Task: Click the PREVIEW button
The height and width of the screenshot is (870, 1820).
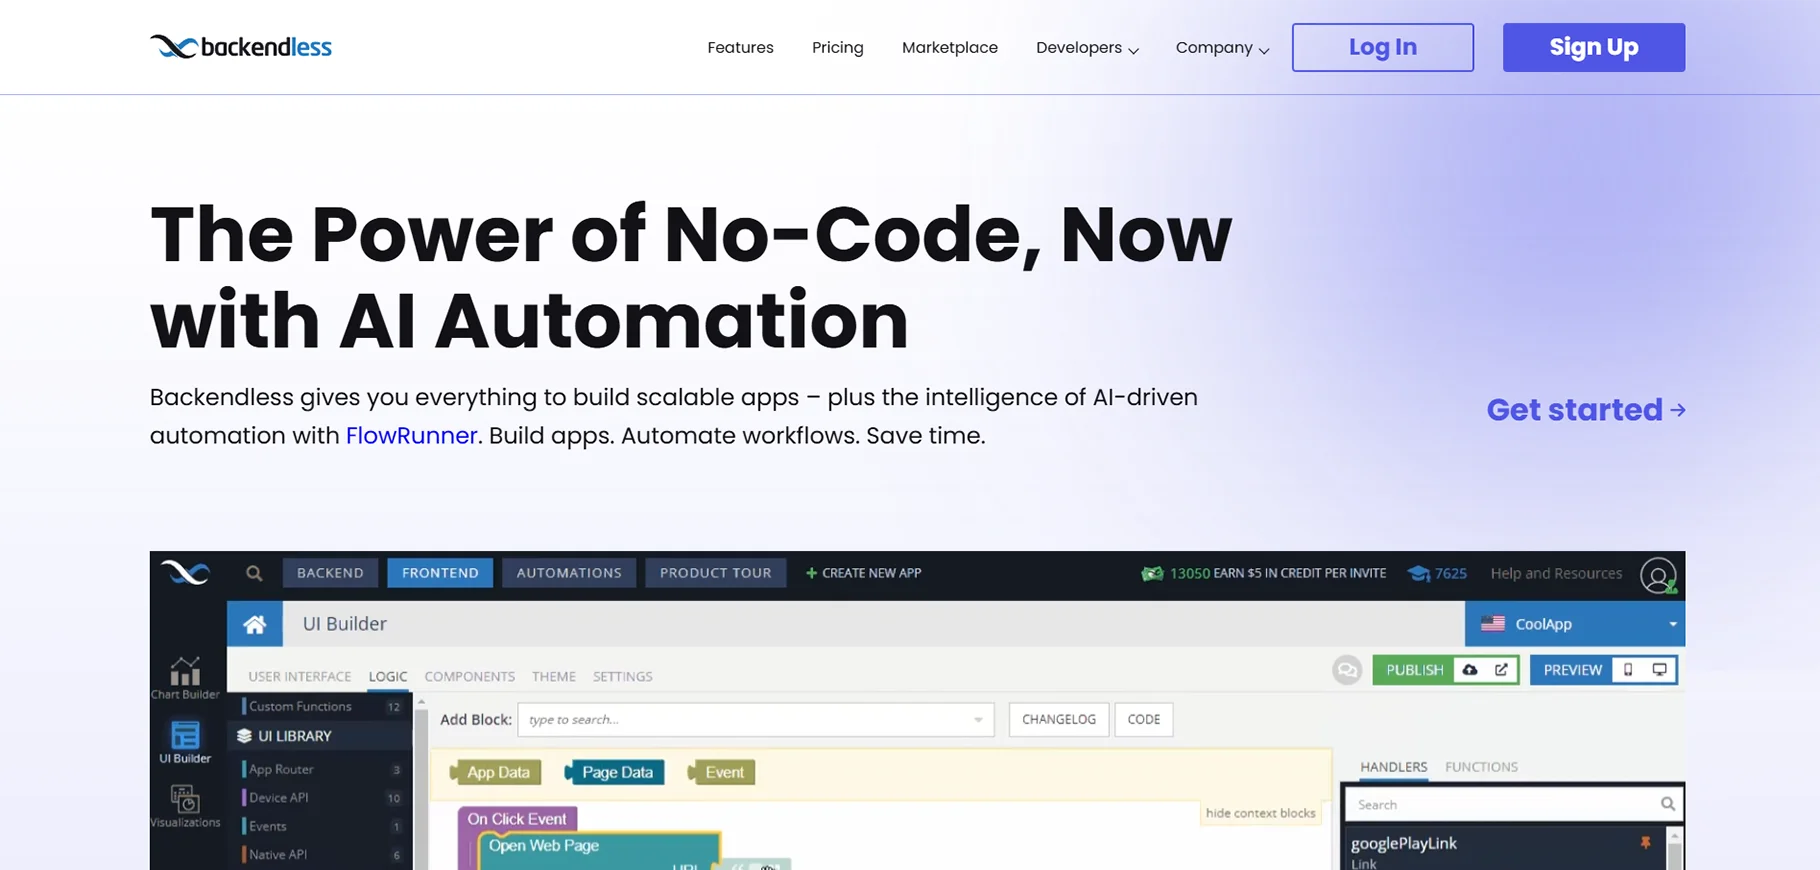Action: 1572,670
